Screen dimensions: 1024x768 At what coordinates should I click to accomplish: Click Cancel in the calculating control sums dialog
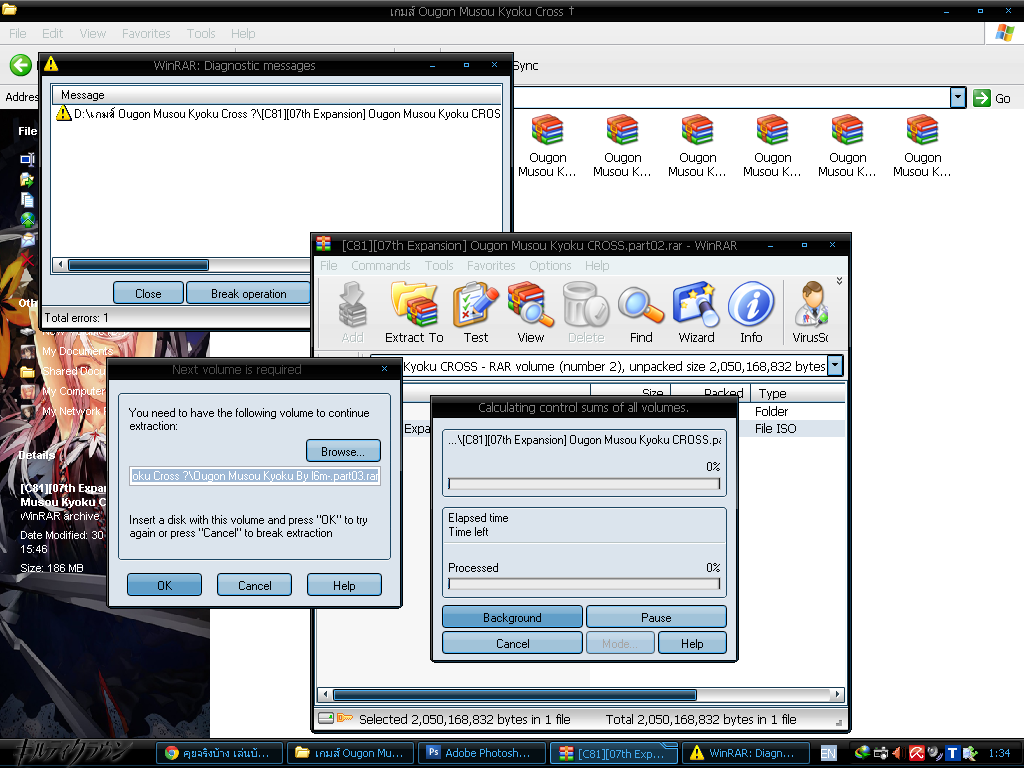click(512, 643)
